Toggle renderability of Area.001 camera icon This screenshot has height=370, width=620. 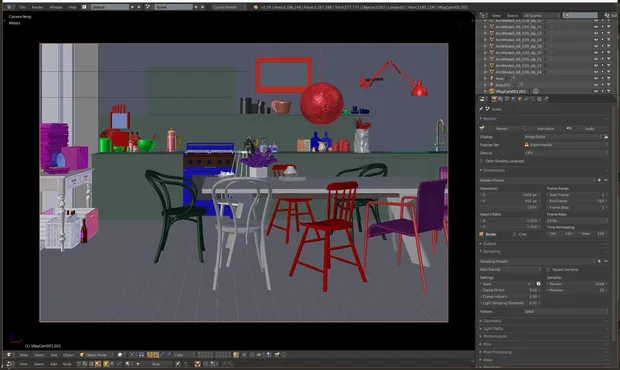(609, 85)
